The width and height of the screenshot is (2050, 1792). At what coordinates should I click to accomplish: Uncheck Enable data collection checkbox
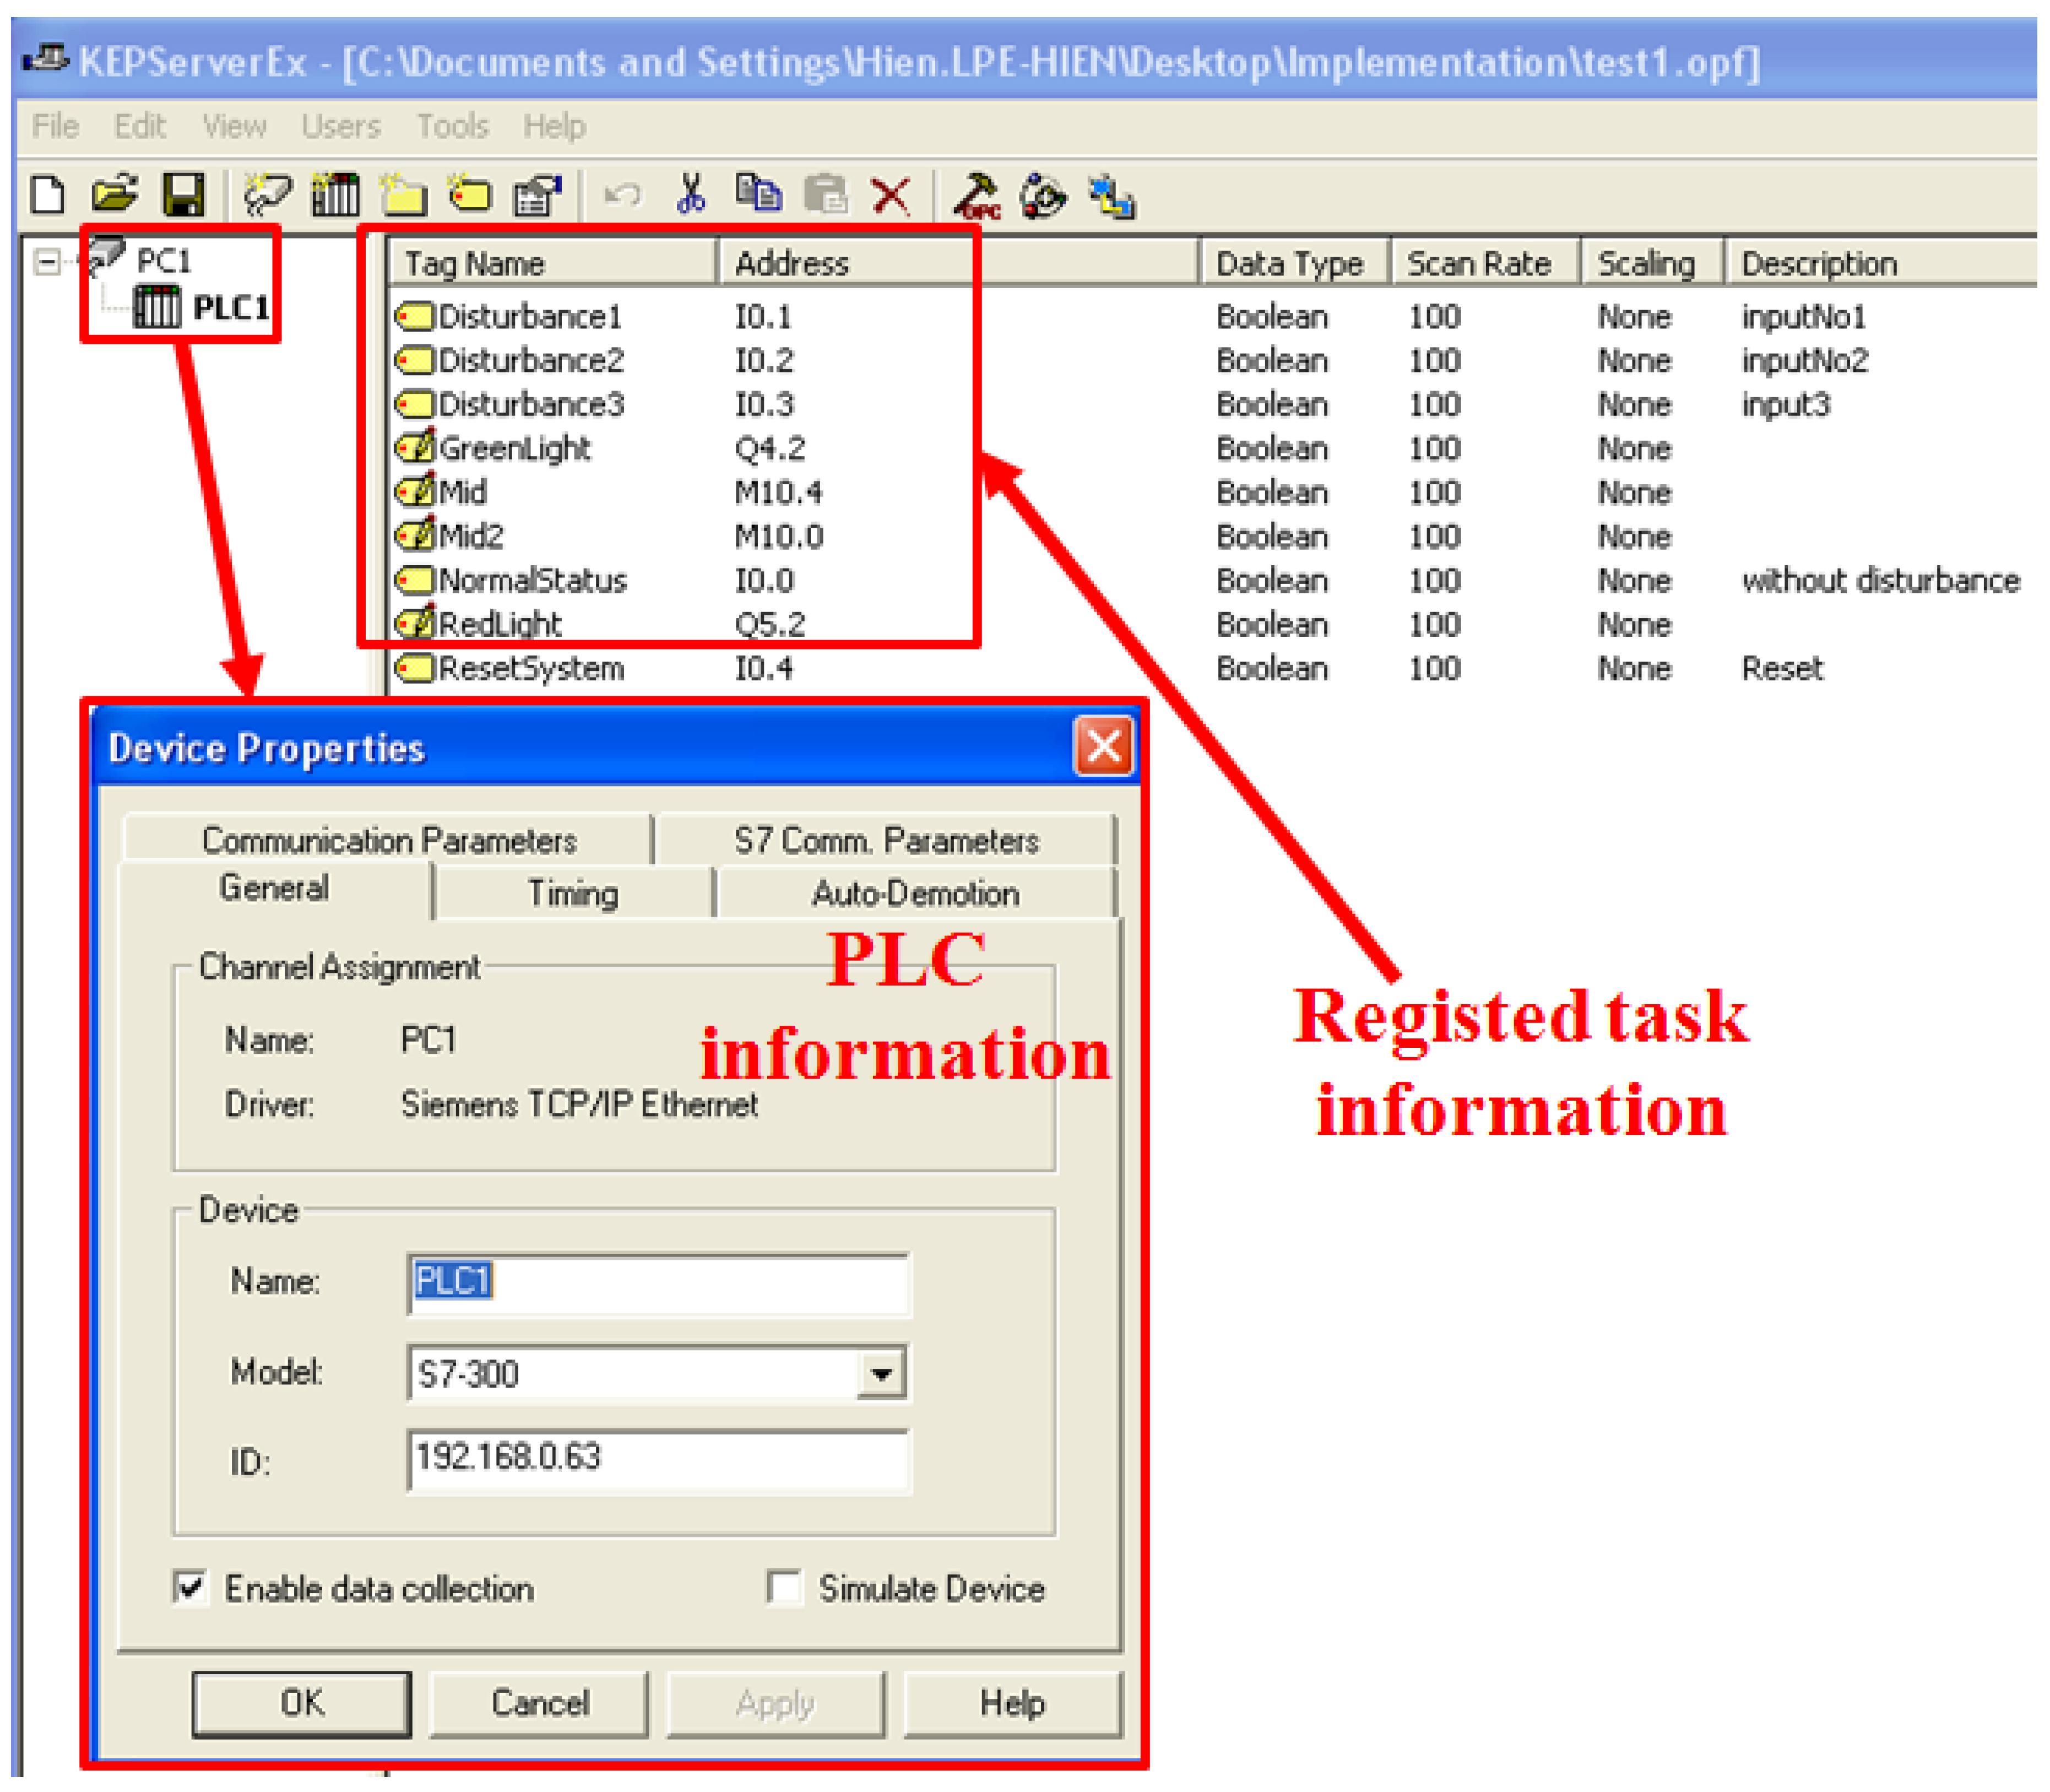190,1587
